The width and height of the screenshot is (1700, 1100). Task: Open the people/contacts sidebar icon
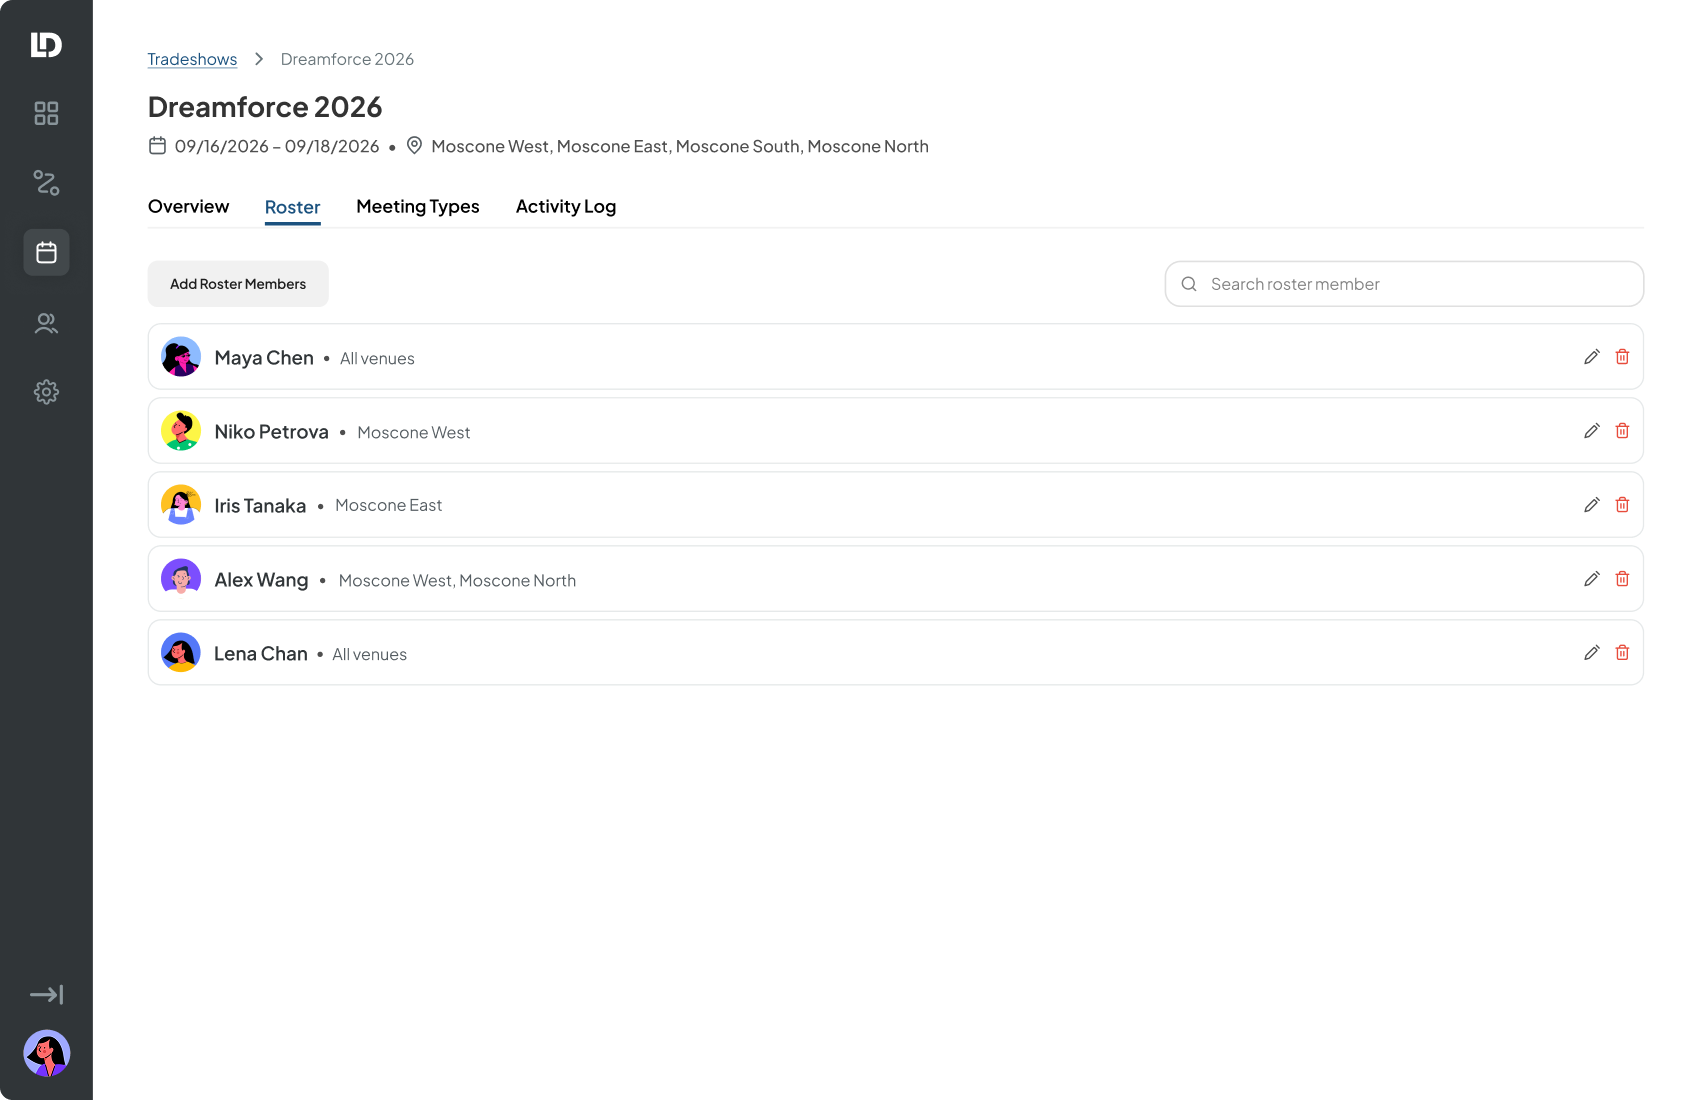[46, 323]
